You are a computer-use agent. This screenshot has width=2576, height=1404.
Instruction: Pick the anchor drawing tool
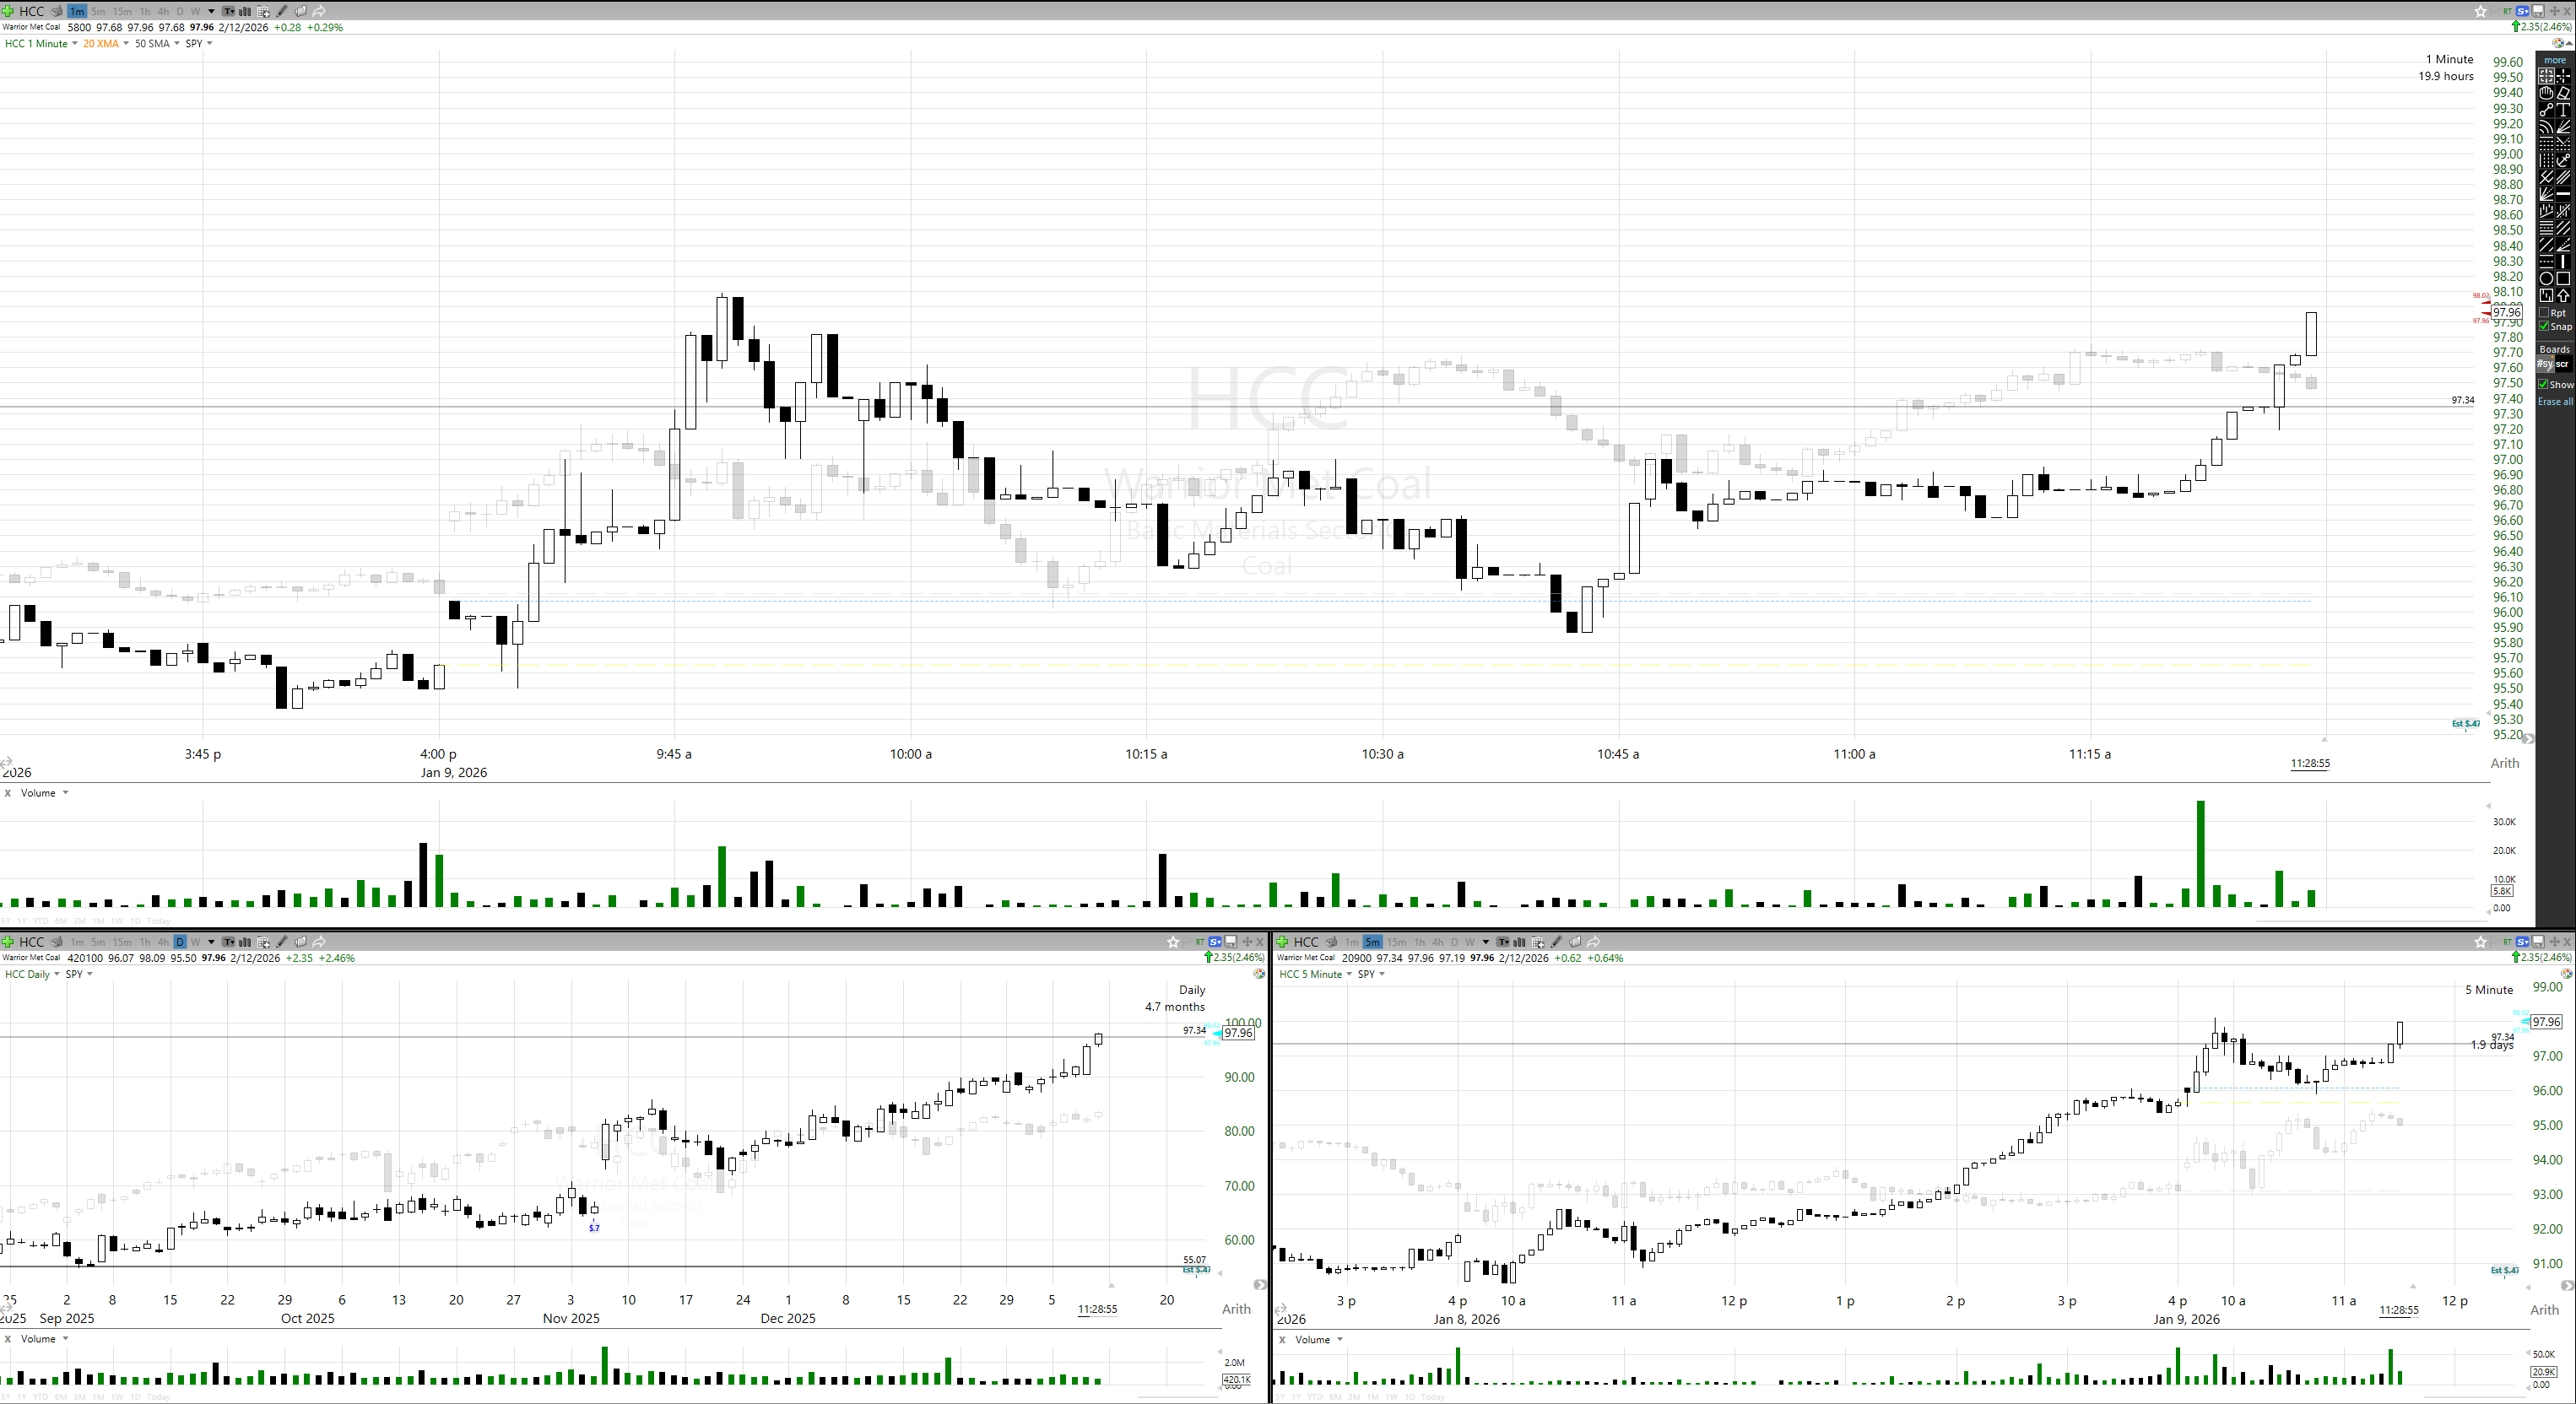[x=2563, y=160]
